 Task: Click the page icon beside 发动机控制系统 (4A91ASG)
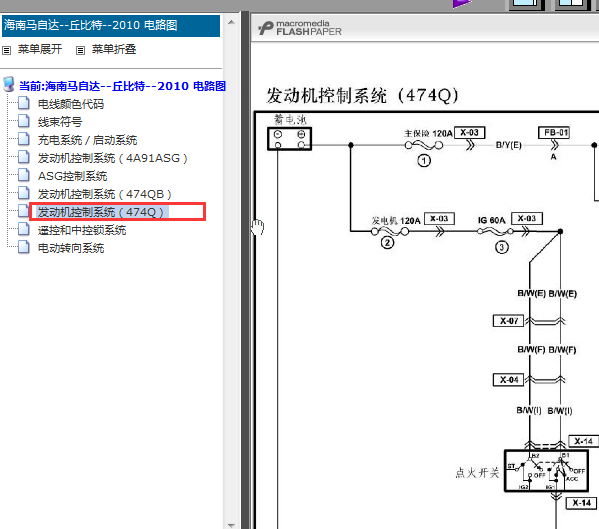pos(24,157)
